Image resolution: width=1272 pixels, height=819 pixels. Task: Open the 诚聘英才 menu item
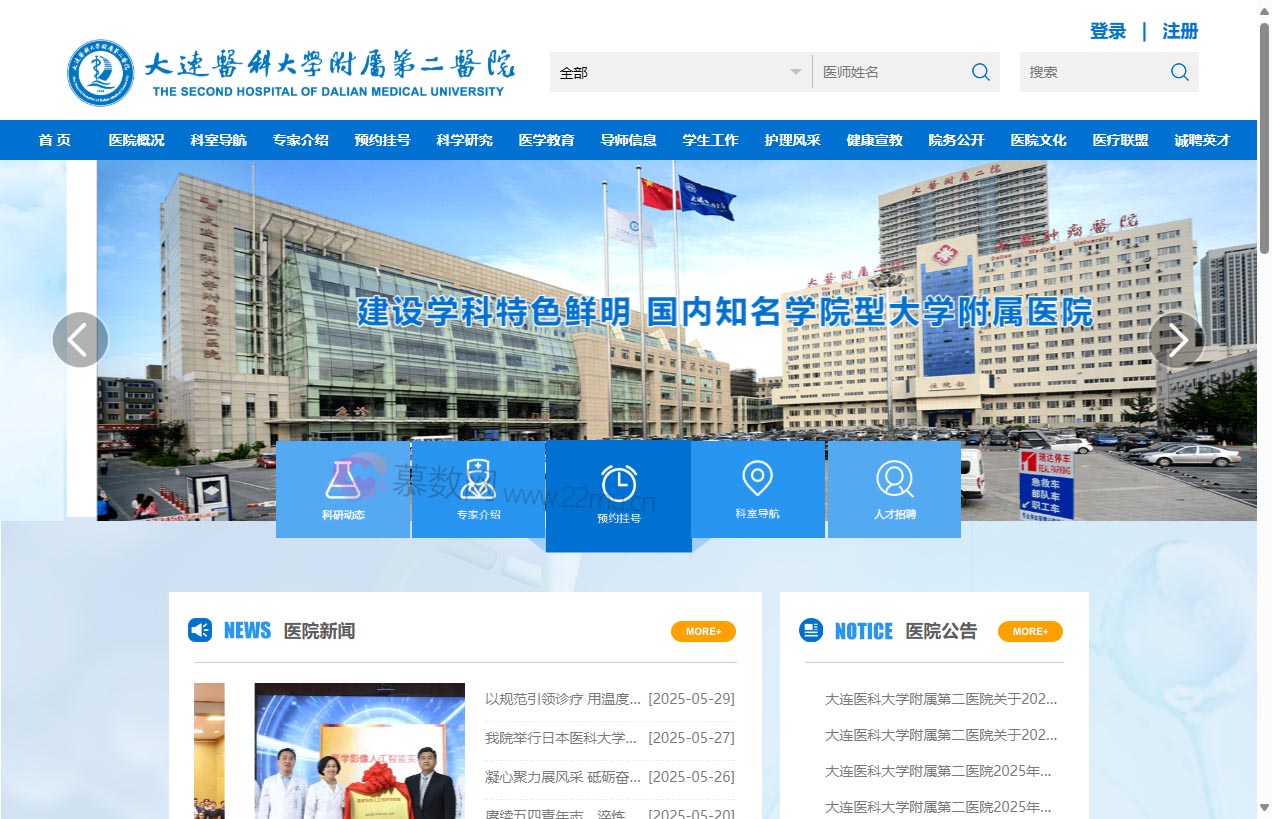click(1202, 140)
